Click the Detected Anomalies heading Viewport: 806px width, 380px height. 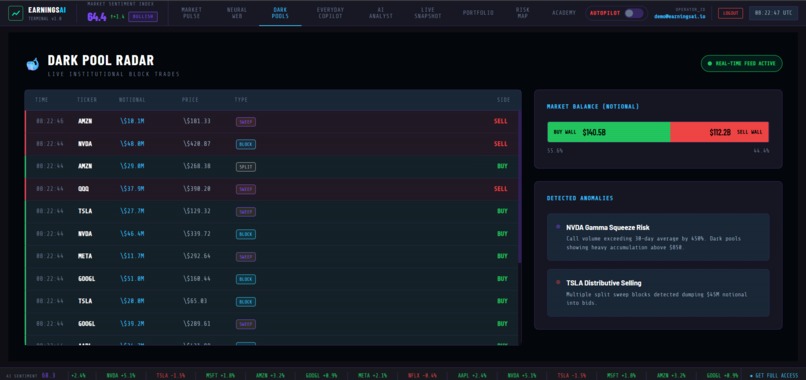click(x=580, y=198)
